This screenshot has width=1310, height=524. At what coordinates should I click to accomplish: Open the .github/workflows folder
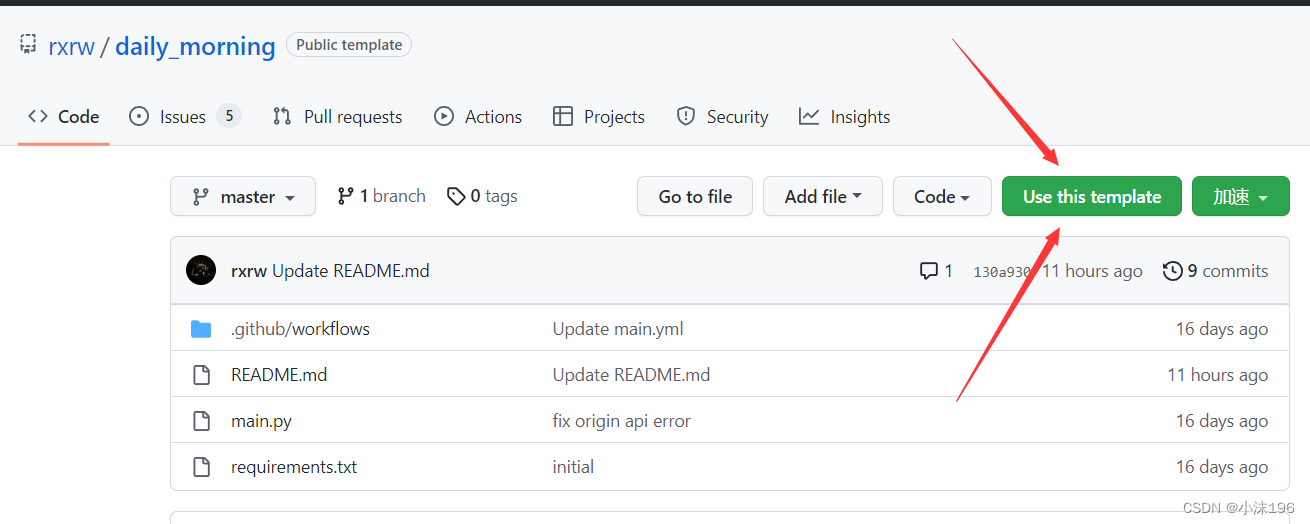tap(300, 329)
